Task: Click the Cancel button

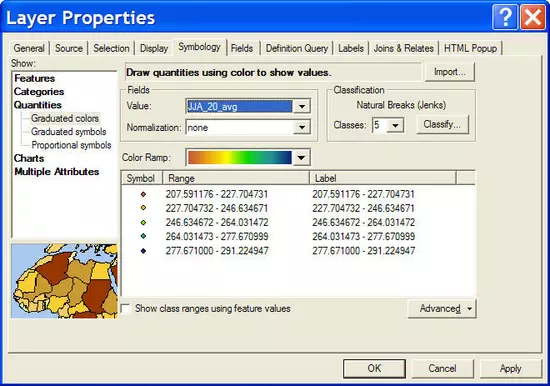Action: point(442,368)
